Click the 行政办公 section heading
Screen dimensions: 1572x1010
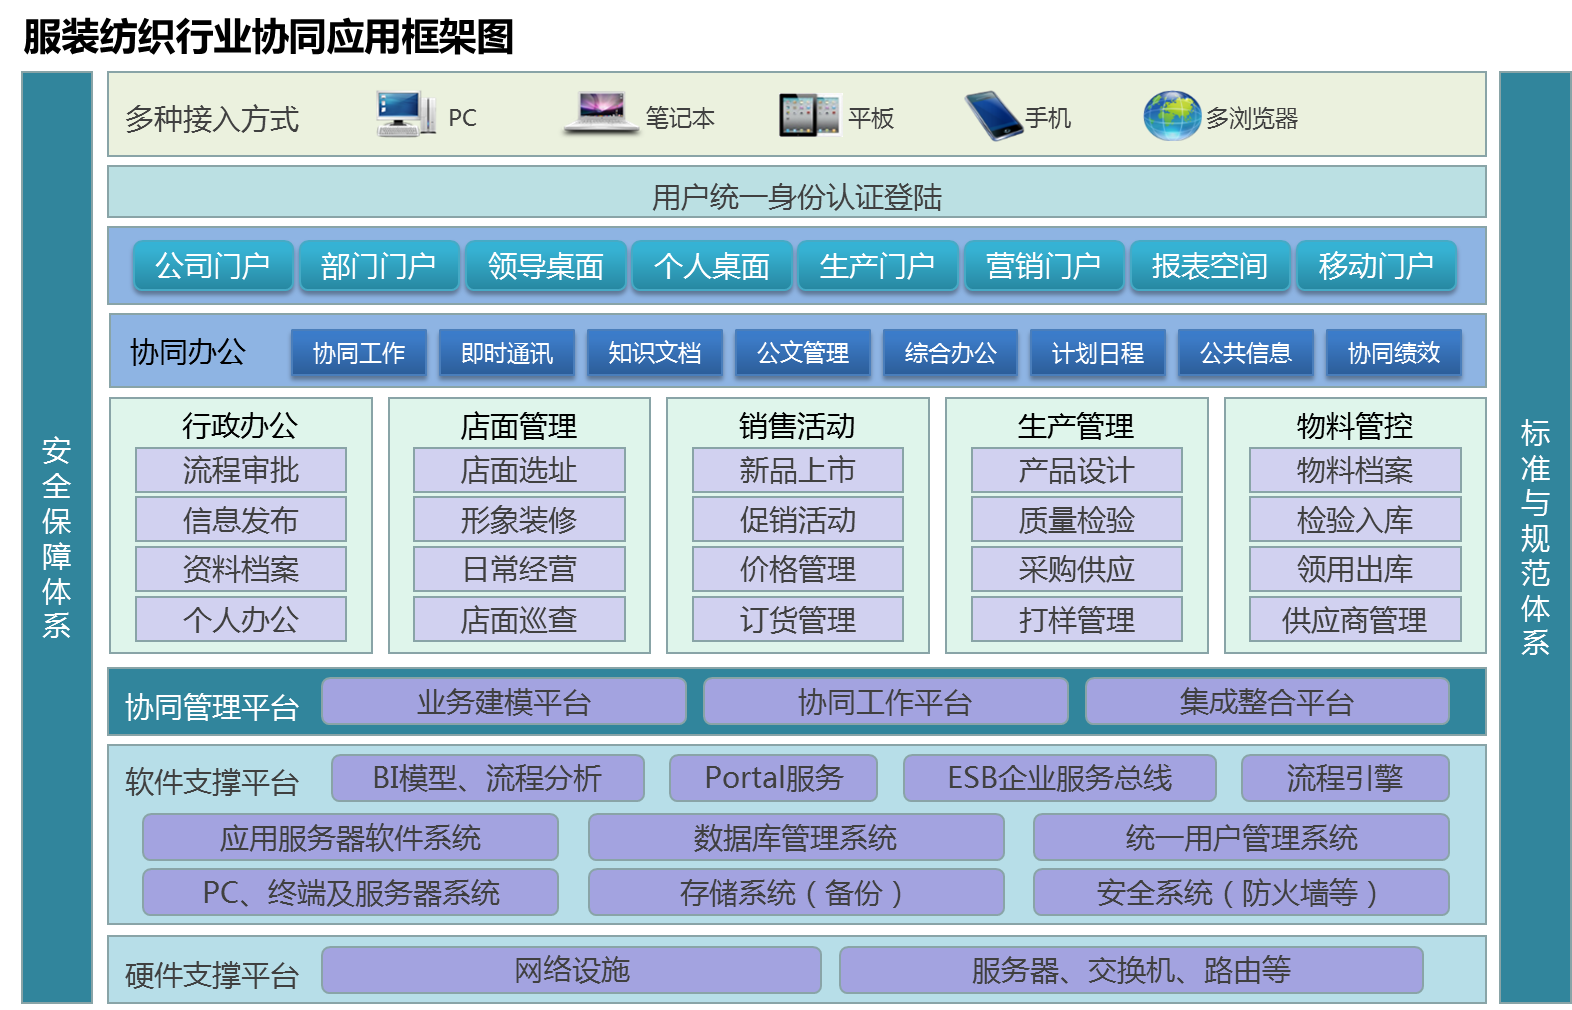[240, 425]
